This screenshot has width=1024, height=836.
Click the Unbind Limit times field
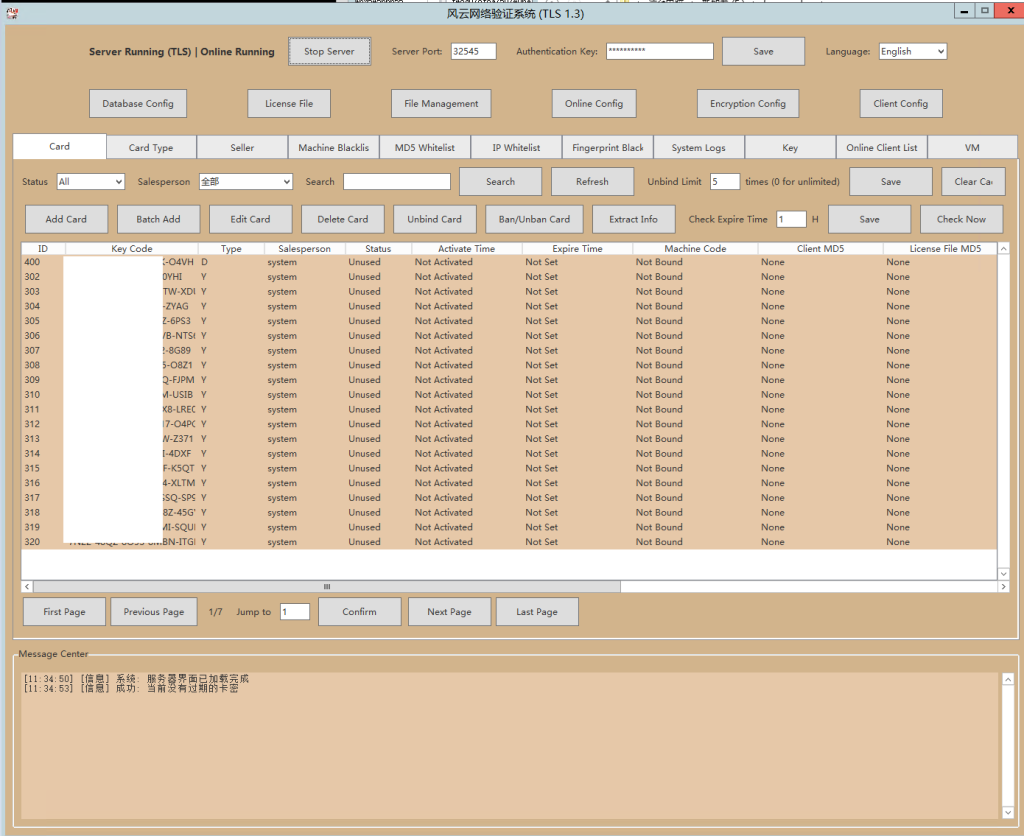point(724,182)
